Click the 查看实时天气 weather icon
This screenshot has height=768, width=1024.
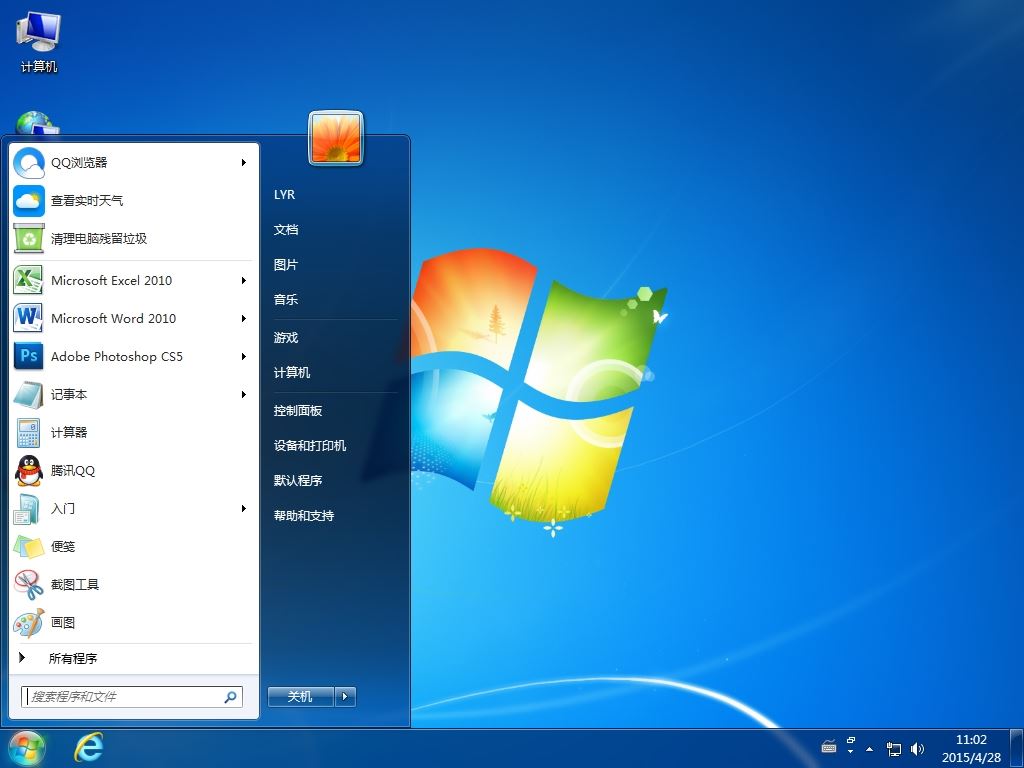point(29,200)
